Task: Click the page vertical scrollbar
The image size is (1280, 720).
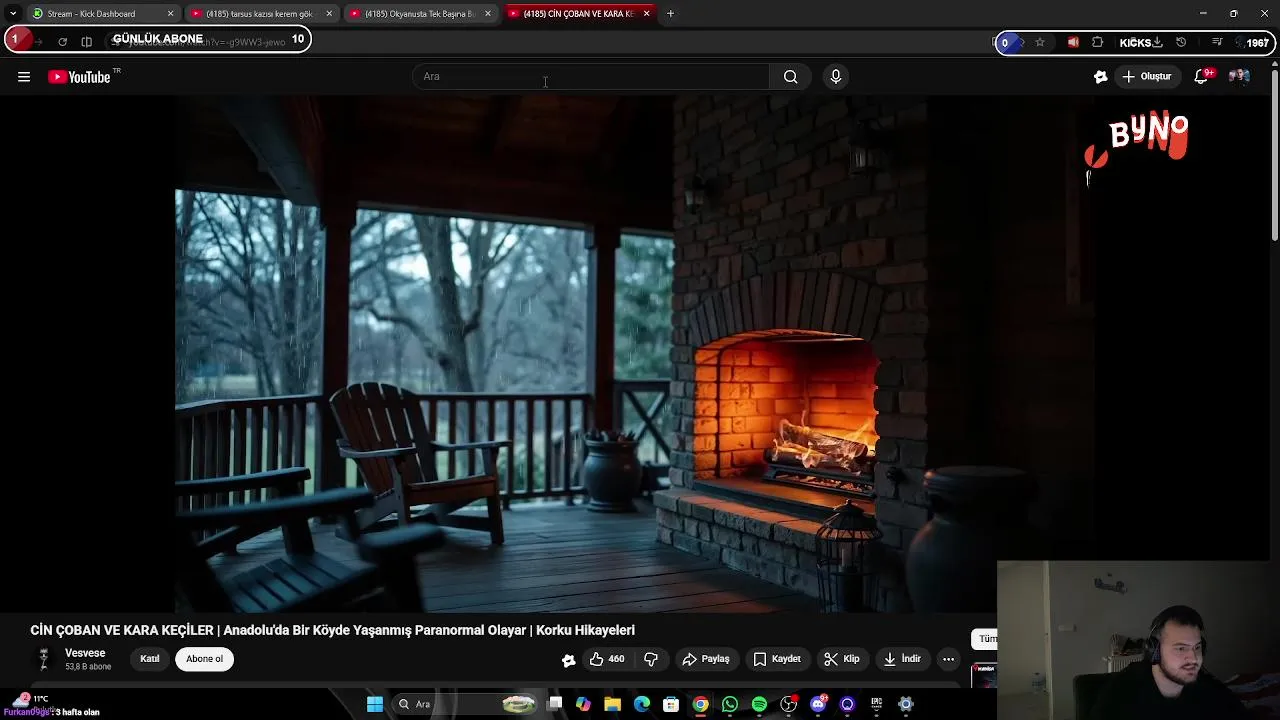Action: click(1274, 155)
